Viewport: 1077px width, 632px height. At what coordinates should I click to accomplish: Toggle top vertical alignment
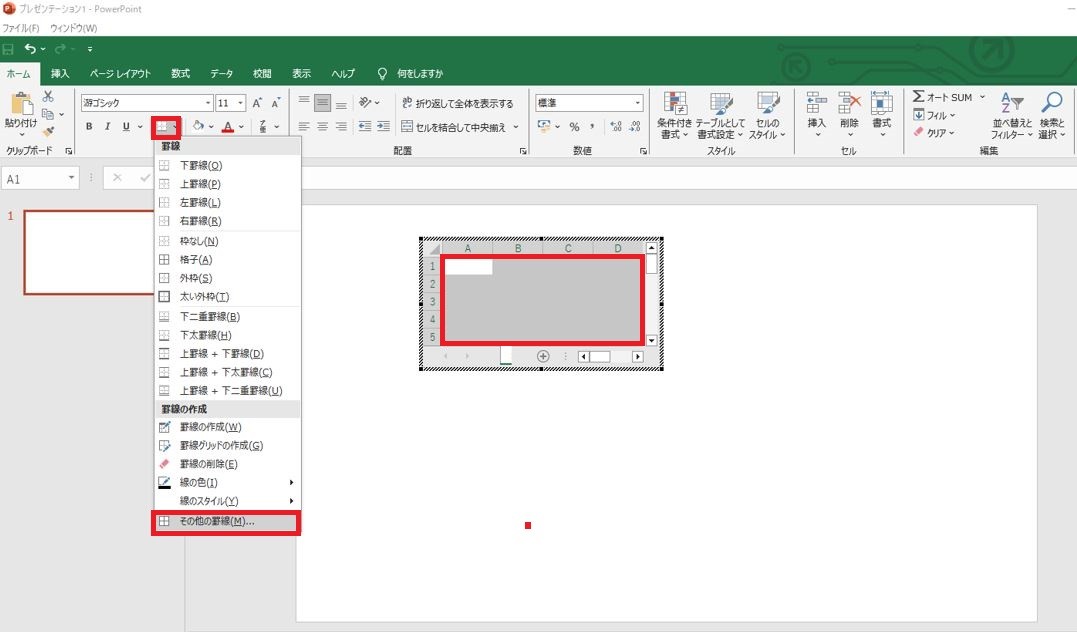pos(304,103)
